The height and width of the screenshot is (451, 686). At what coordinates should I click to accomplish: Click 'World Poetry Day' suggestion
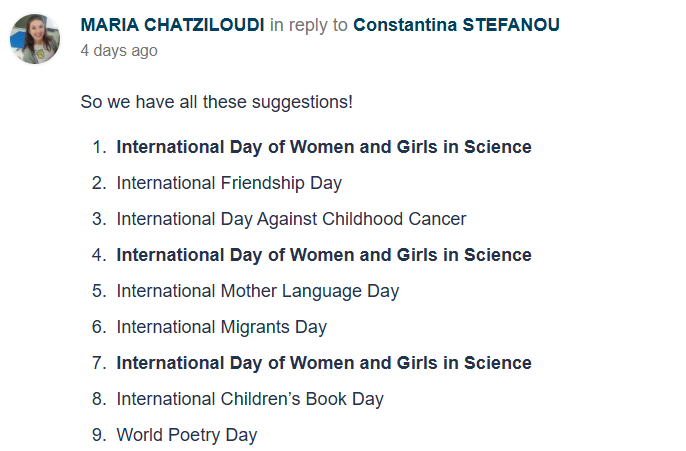186,435
